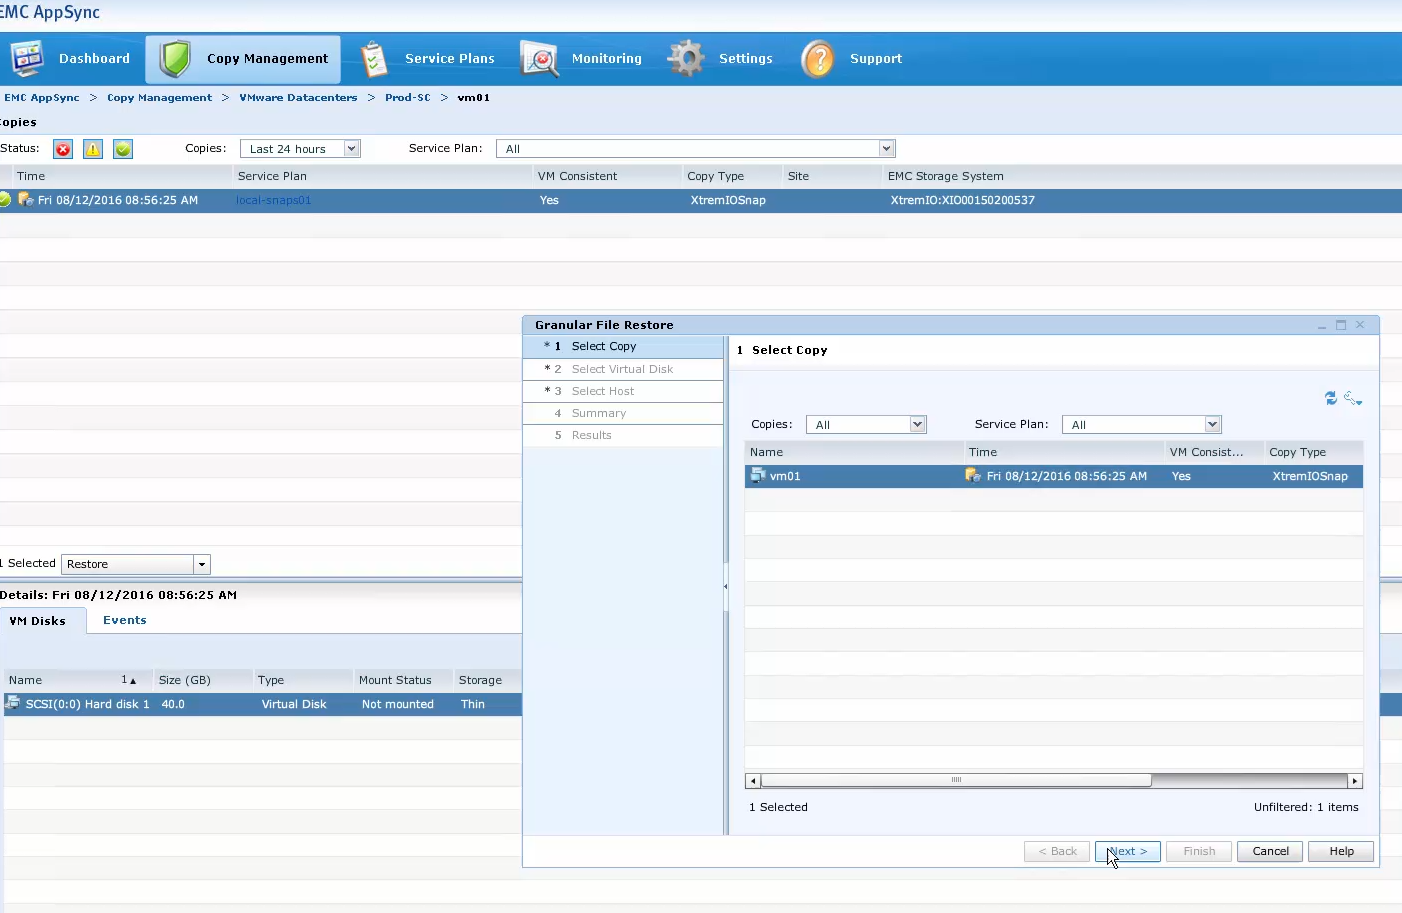The width and height of the screenshot is (1402, 913).
Task: Click XtremIO:XIO00150200537 storage system cell
Action: [963, 200]
